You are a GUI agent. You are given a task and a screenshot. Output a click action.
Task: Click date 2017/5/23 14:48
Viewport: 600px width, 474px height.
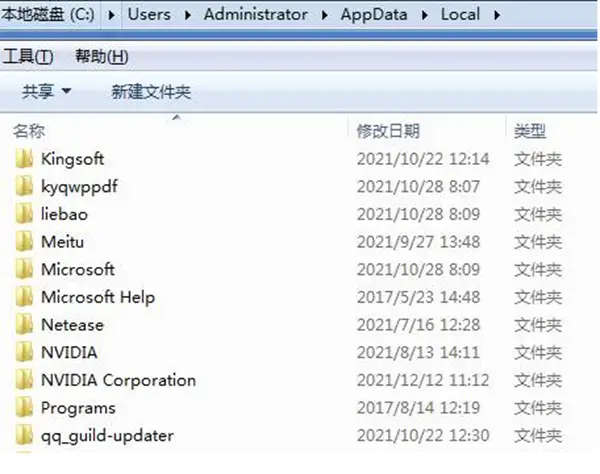click(x=418, y=297)
